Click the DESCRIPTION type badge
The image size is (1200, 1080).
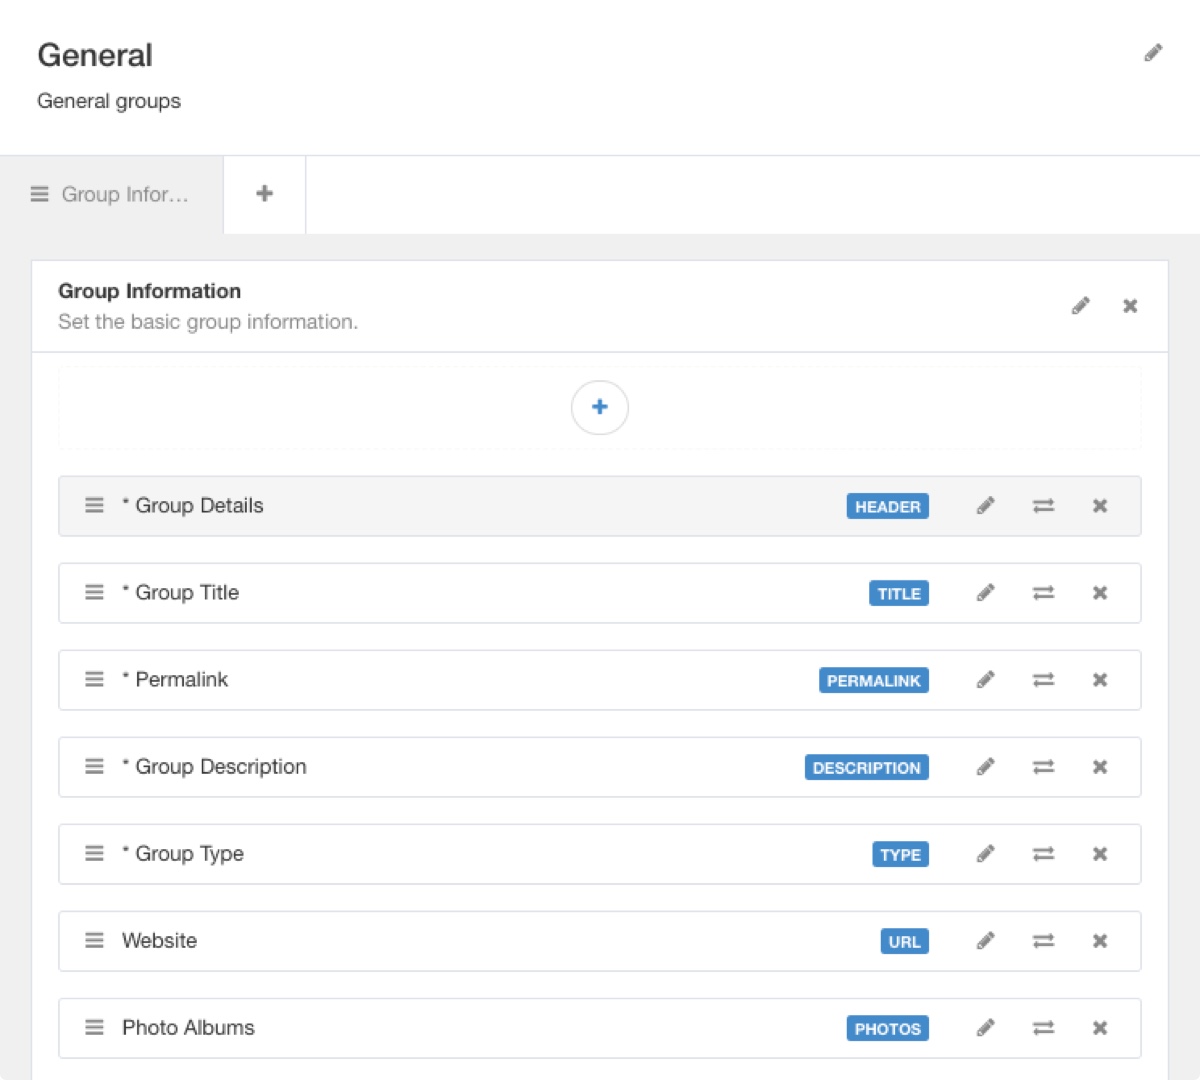[x=867, y=767]
